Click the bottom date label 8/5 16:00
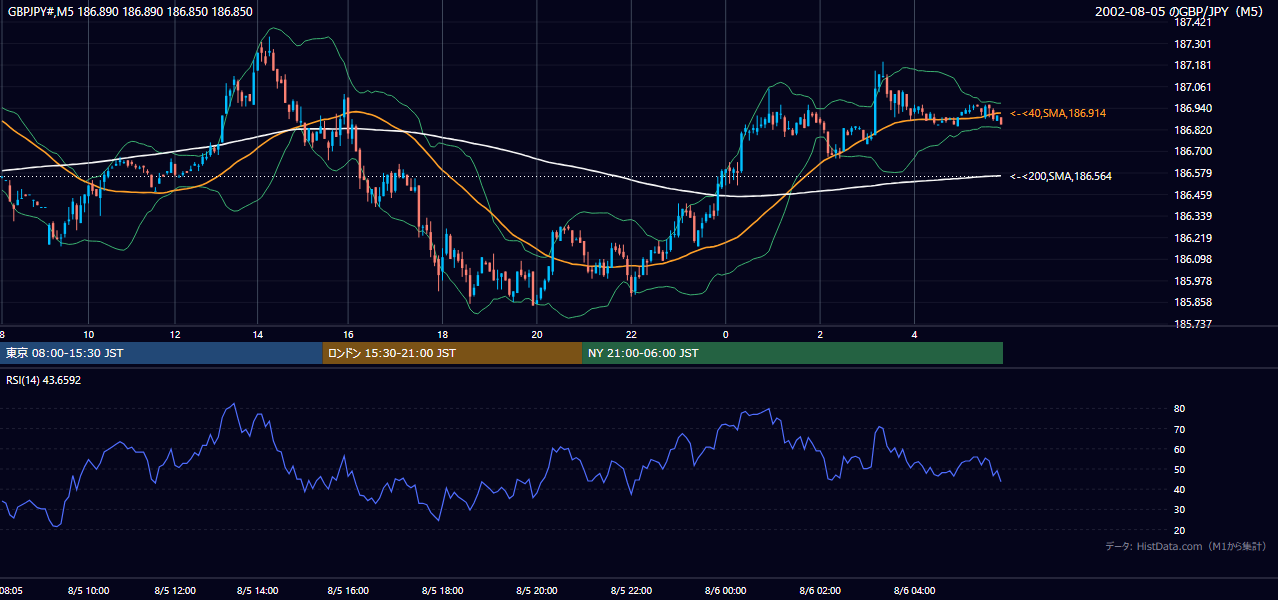1278x600 pixels. pyautogui.click(x=348, y=590)
